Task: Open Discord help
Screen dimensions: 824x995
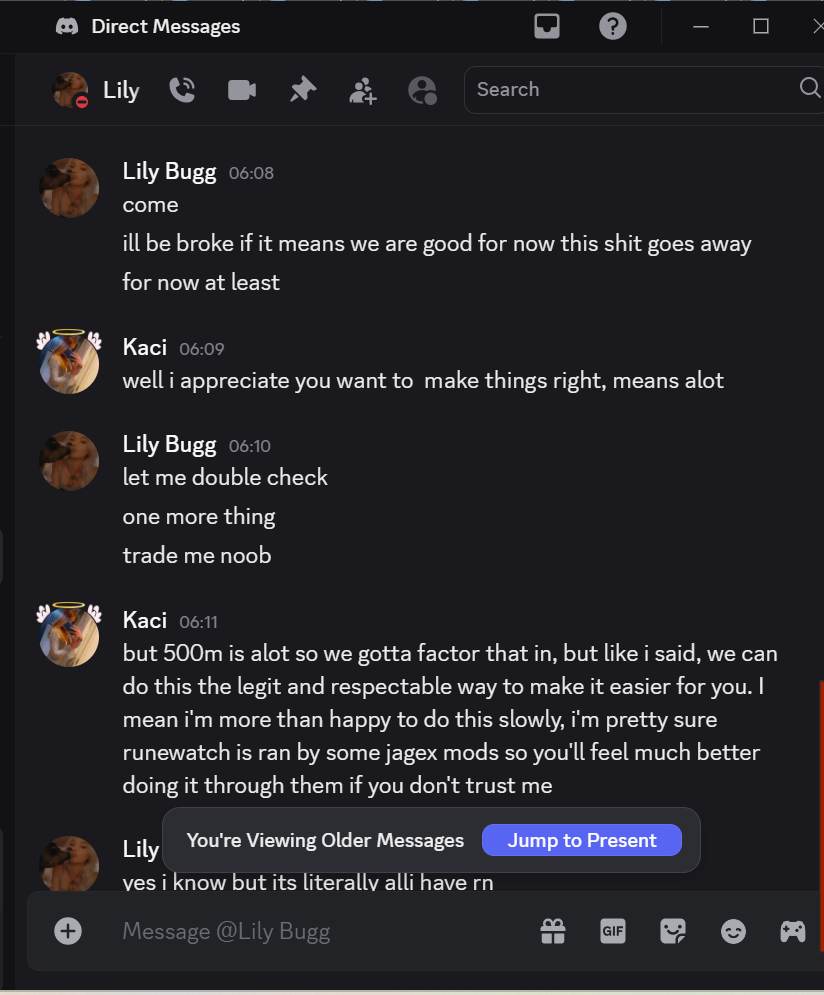Action: tap(613, 27)
